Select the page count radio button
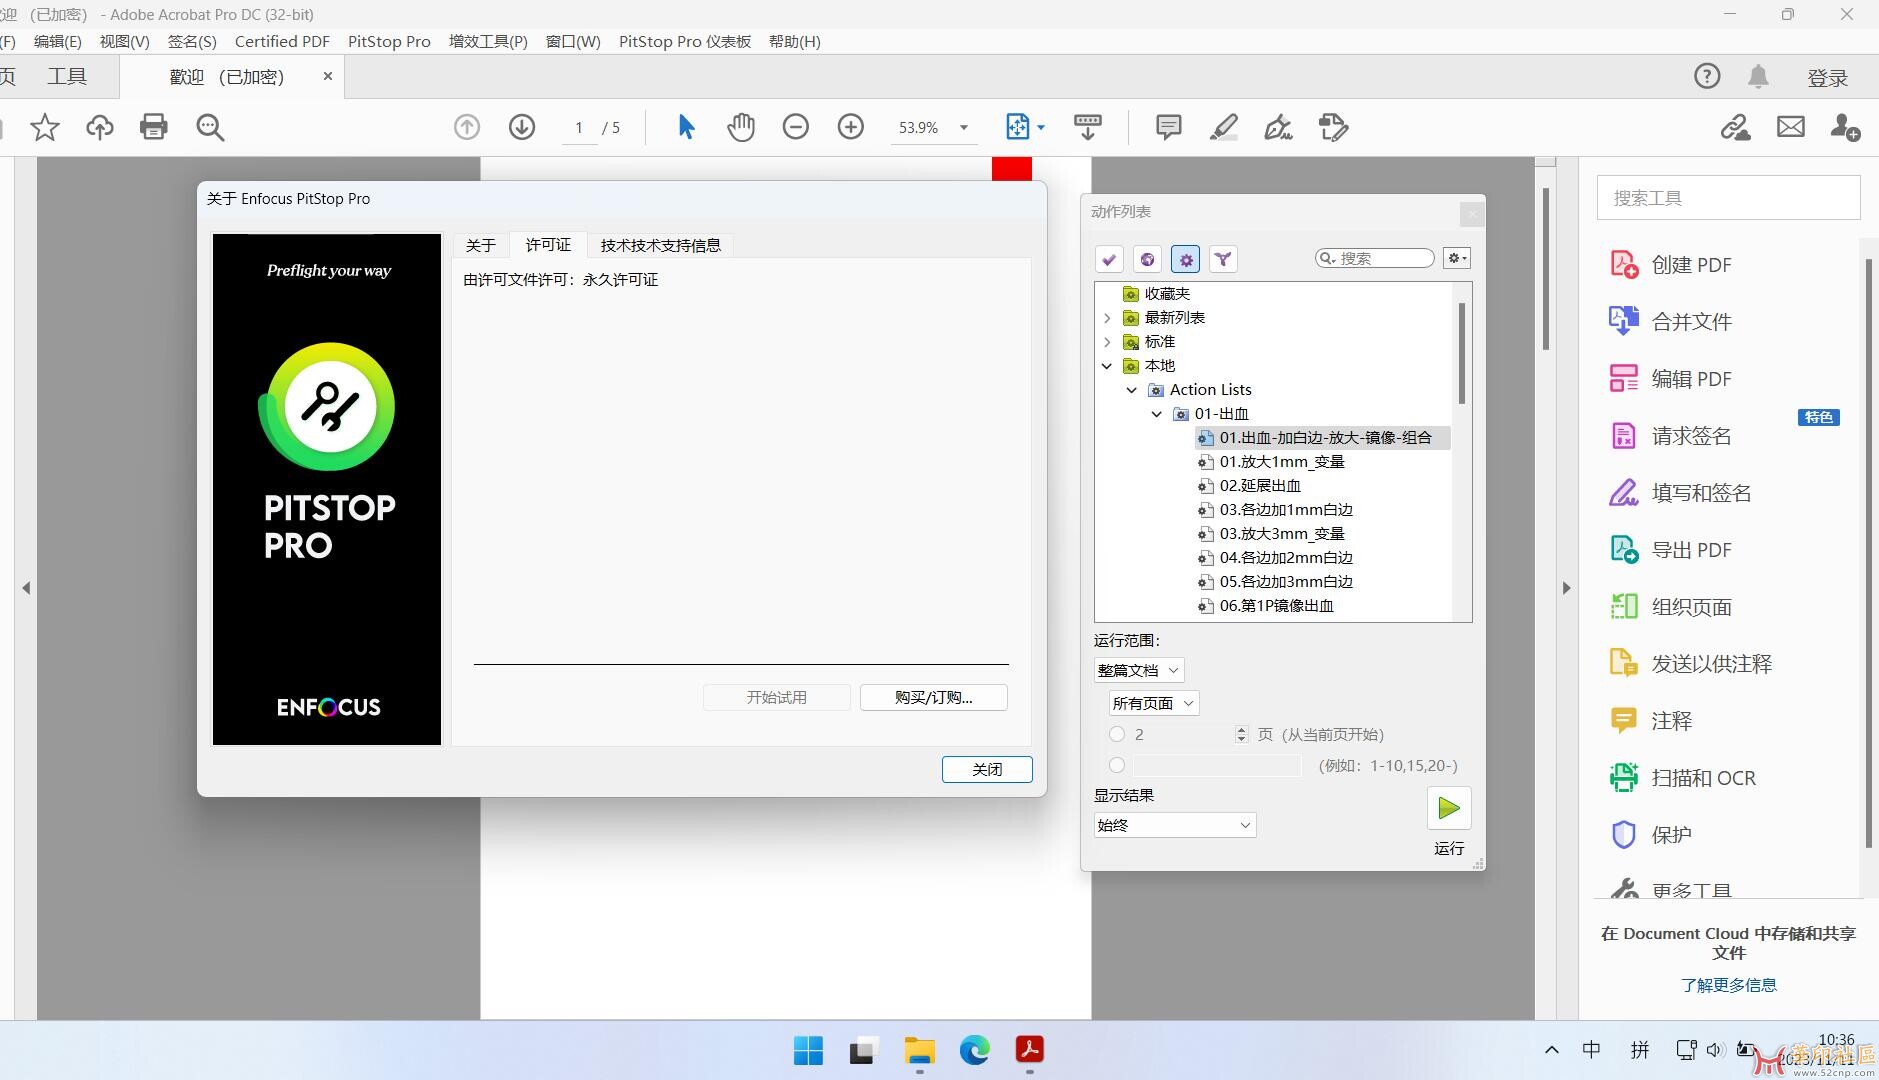1879x1080 pixels. [x=1117, y=734]
